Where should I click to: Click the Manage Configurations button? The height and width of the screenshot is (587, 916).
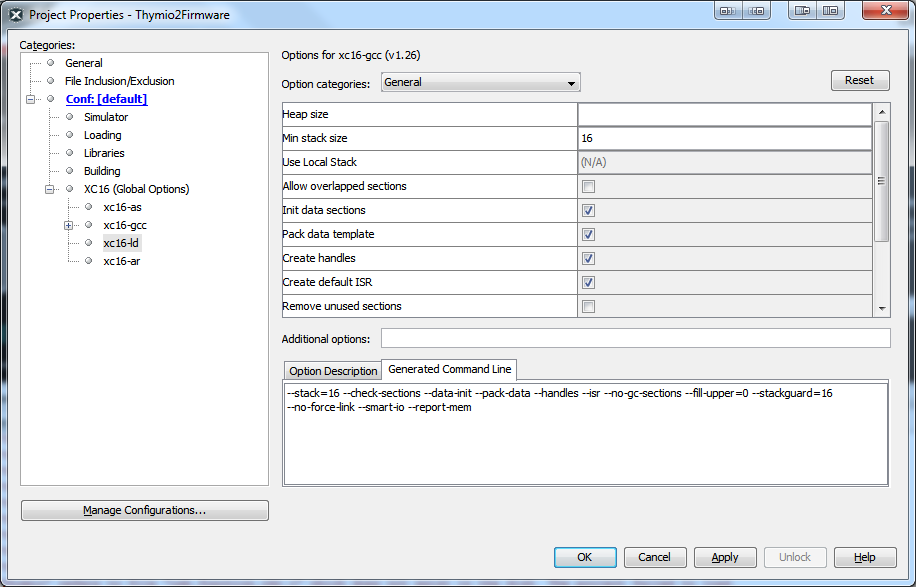pos(145,510)
